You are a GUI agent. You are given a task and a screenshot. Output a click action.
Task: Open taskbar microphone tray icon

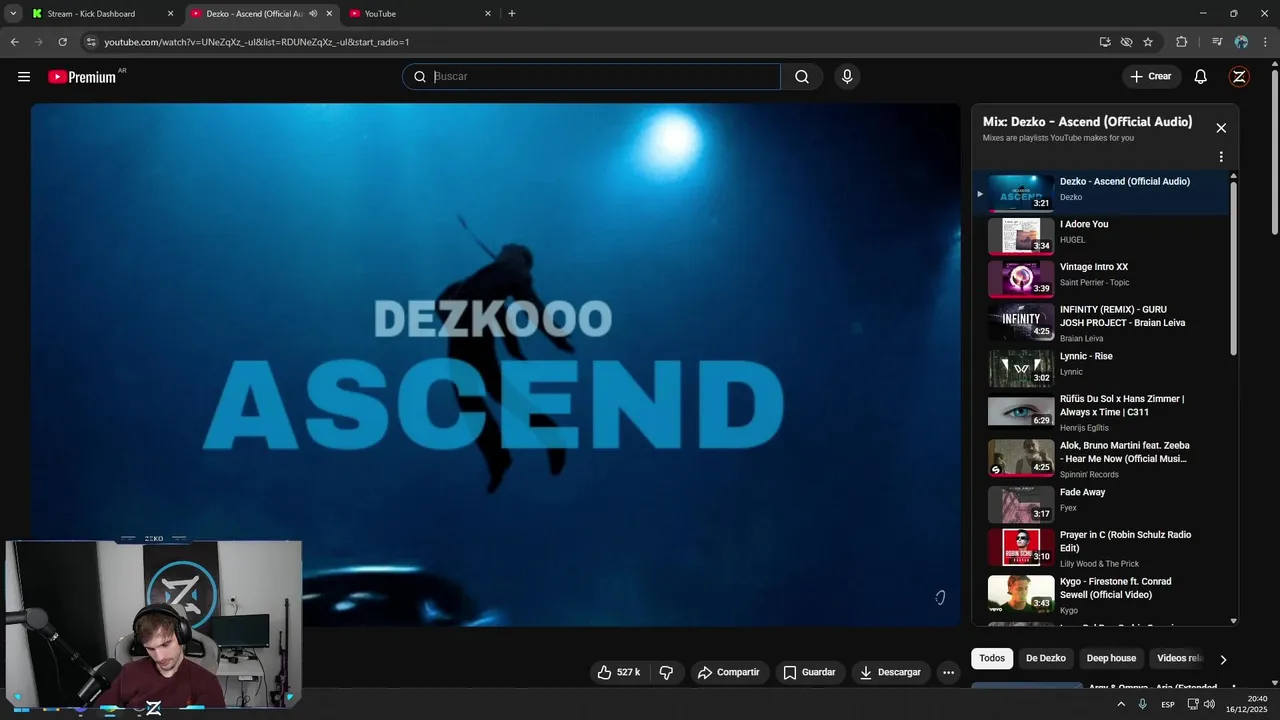[1143, 705]
